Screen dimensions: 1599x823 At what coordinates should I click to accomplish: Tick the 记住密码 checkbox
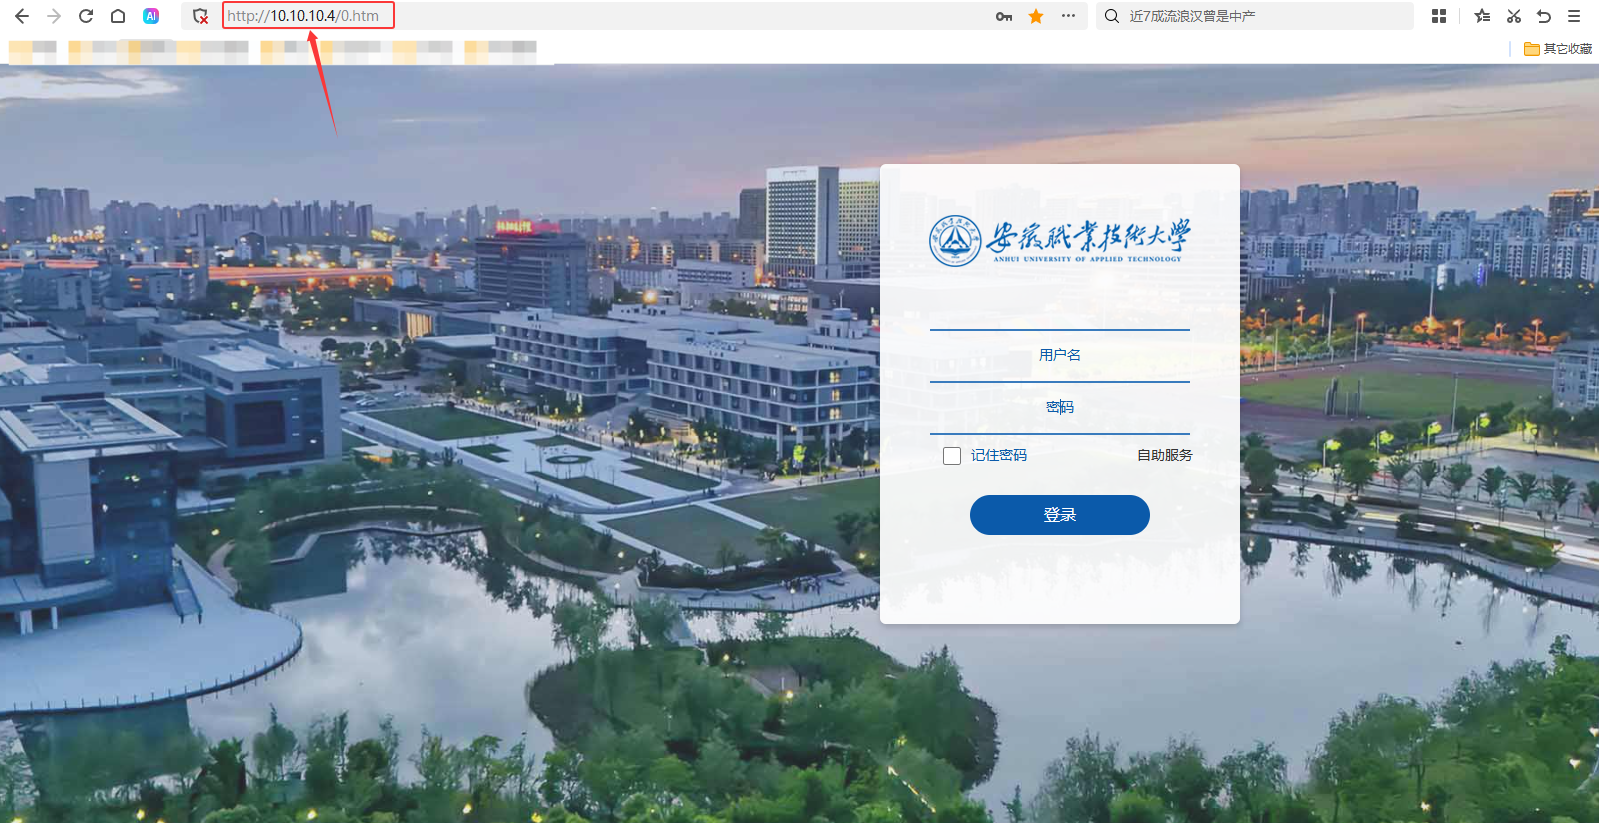952,456
